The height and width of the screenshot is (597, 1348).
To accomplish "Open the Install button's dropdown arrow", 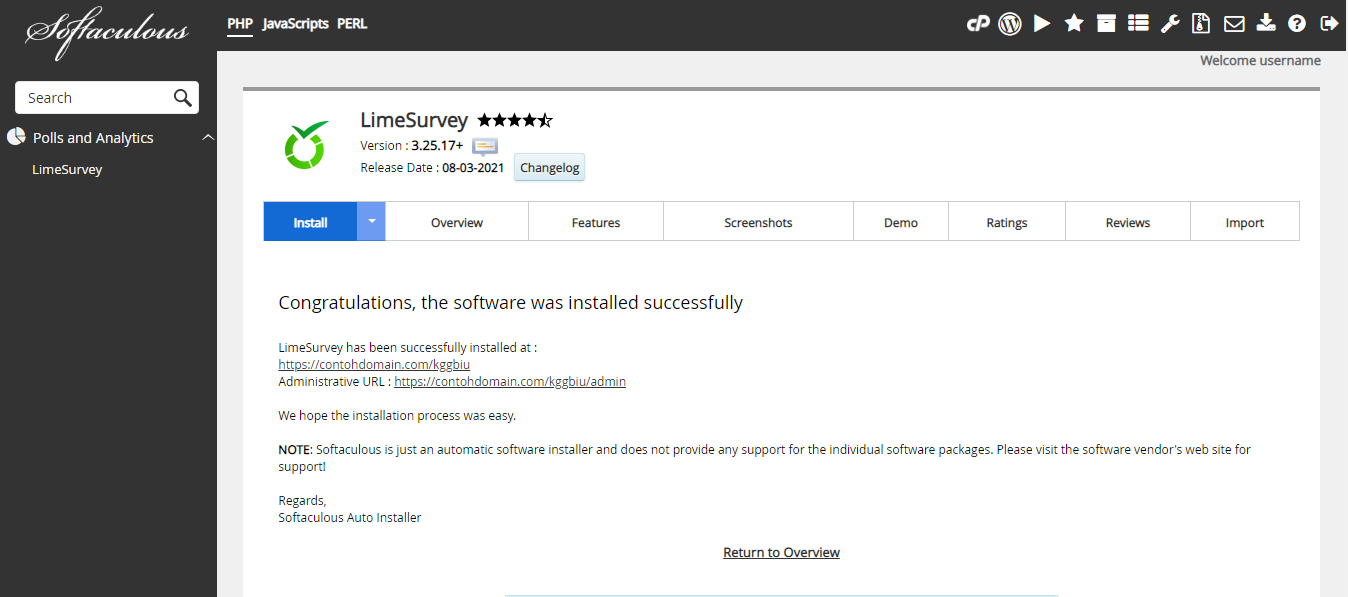I will pos(370,220).
